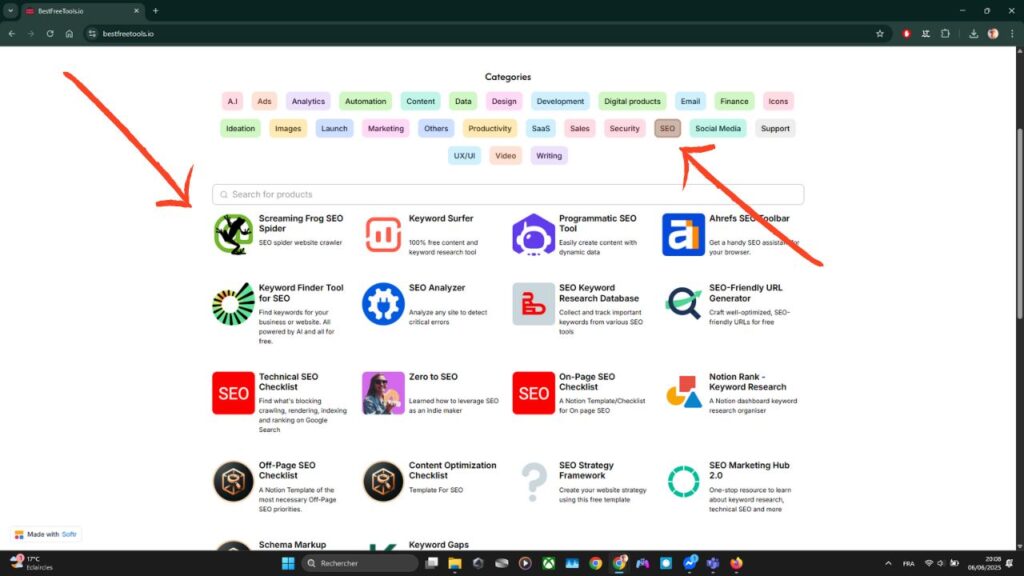Viewport: 1024px width, 576px height.
Task: Choose the UX/UI category
Action: click(464, 155)
